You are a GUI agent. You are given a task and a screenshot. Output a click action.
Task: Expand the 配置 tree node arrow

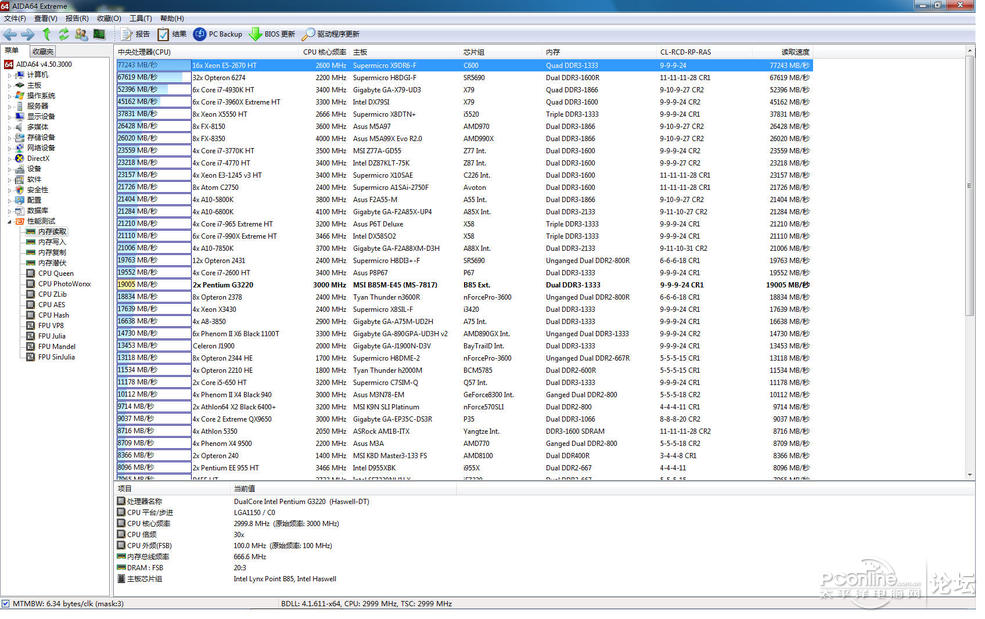pyautogui.click(x=9, y=200)
